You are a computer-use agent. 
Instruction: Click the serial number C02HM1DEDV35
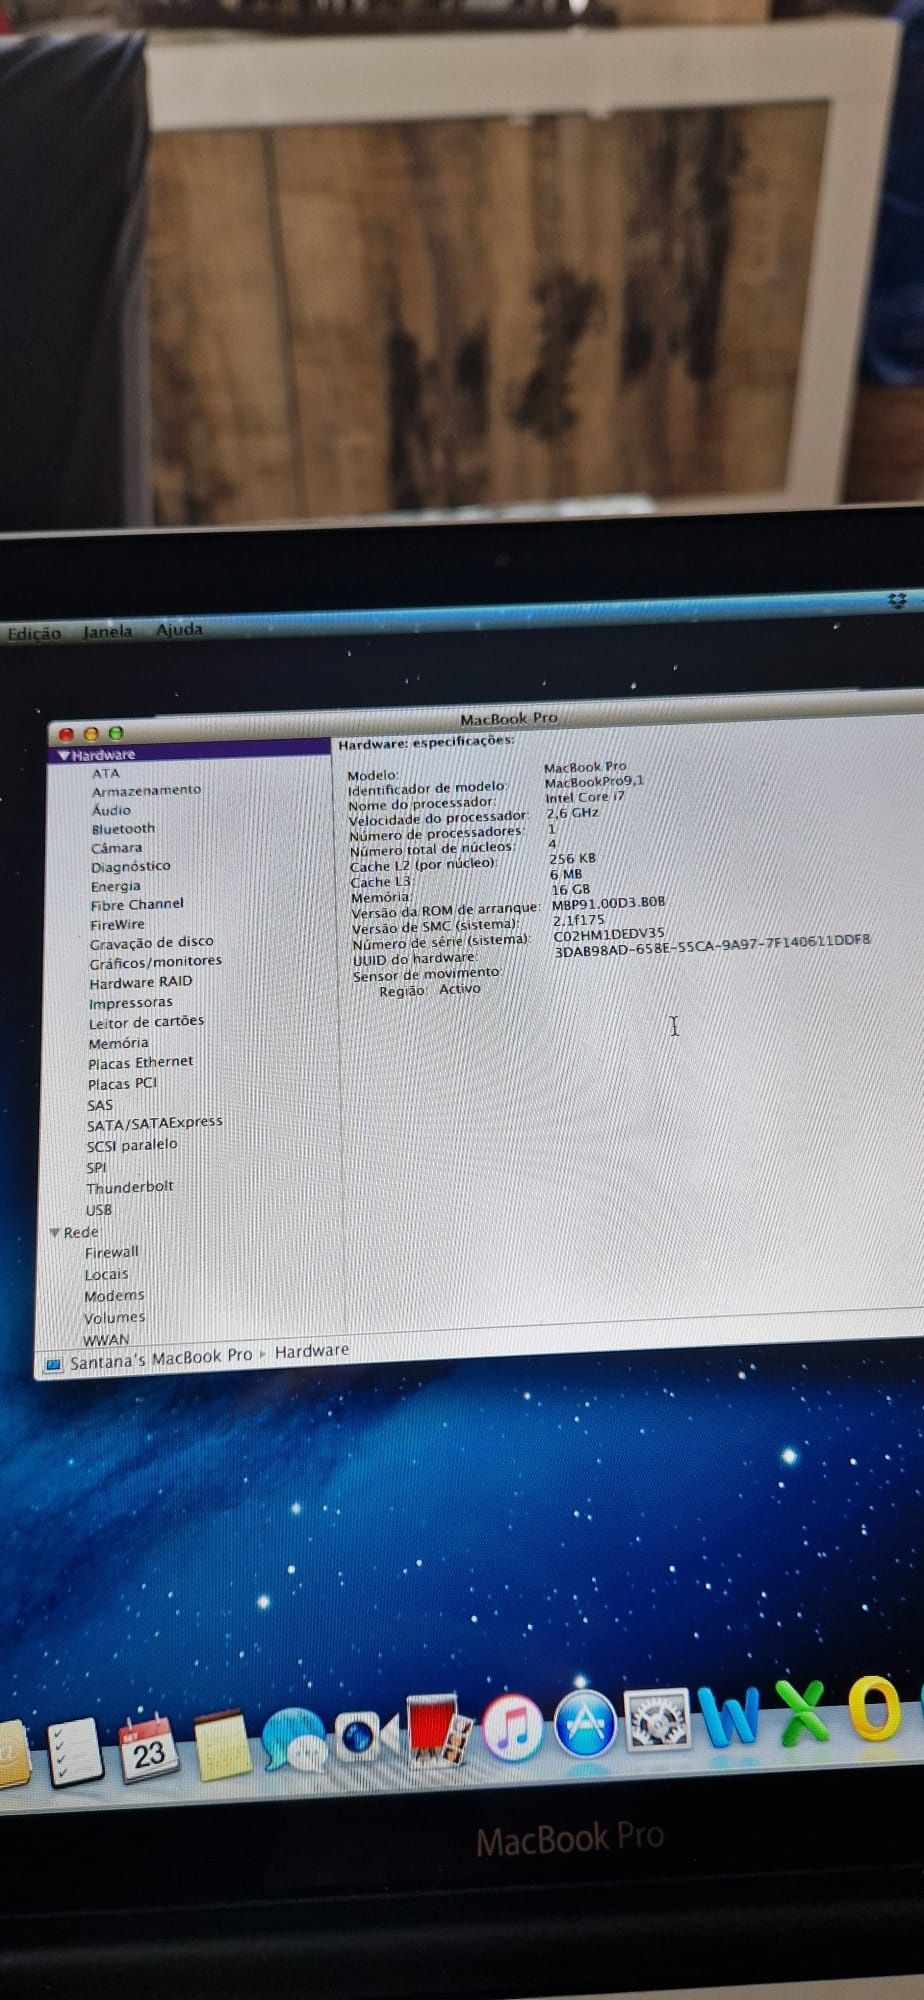click(608, 934)
